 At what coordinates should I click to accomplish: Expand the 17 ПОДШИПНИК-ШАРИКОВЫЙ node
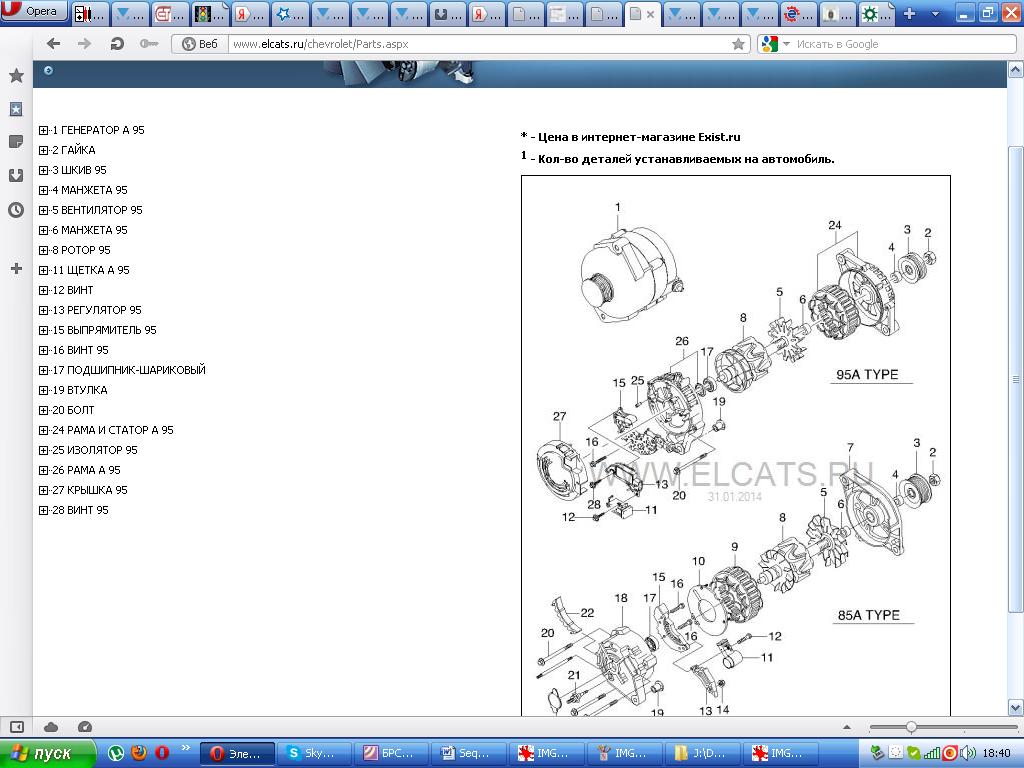click(x=44, y=370)
